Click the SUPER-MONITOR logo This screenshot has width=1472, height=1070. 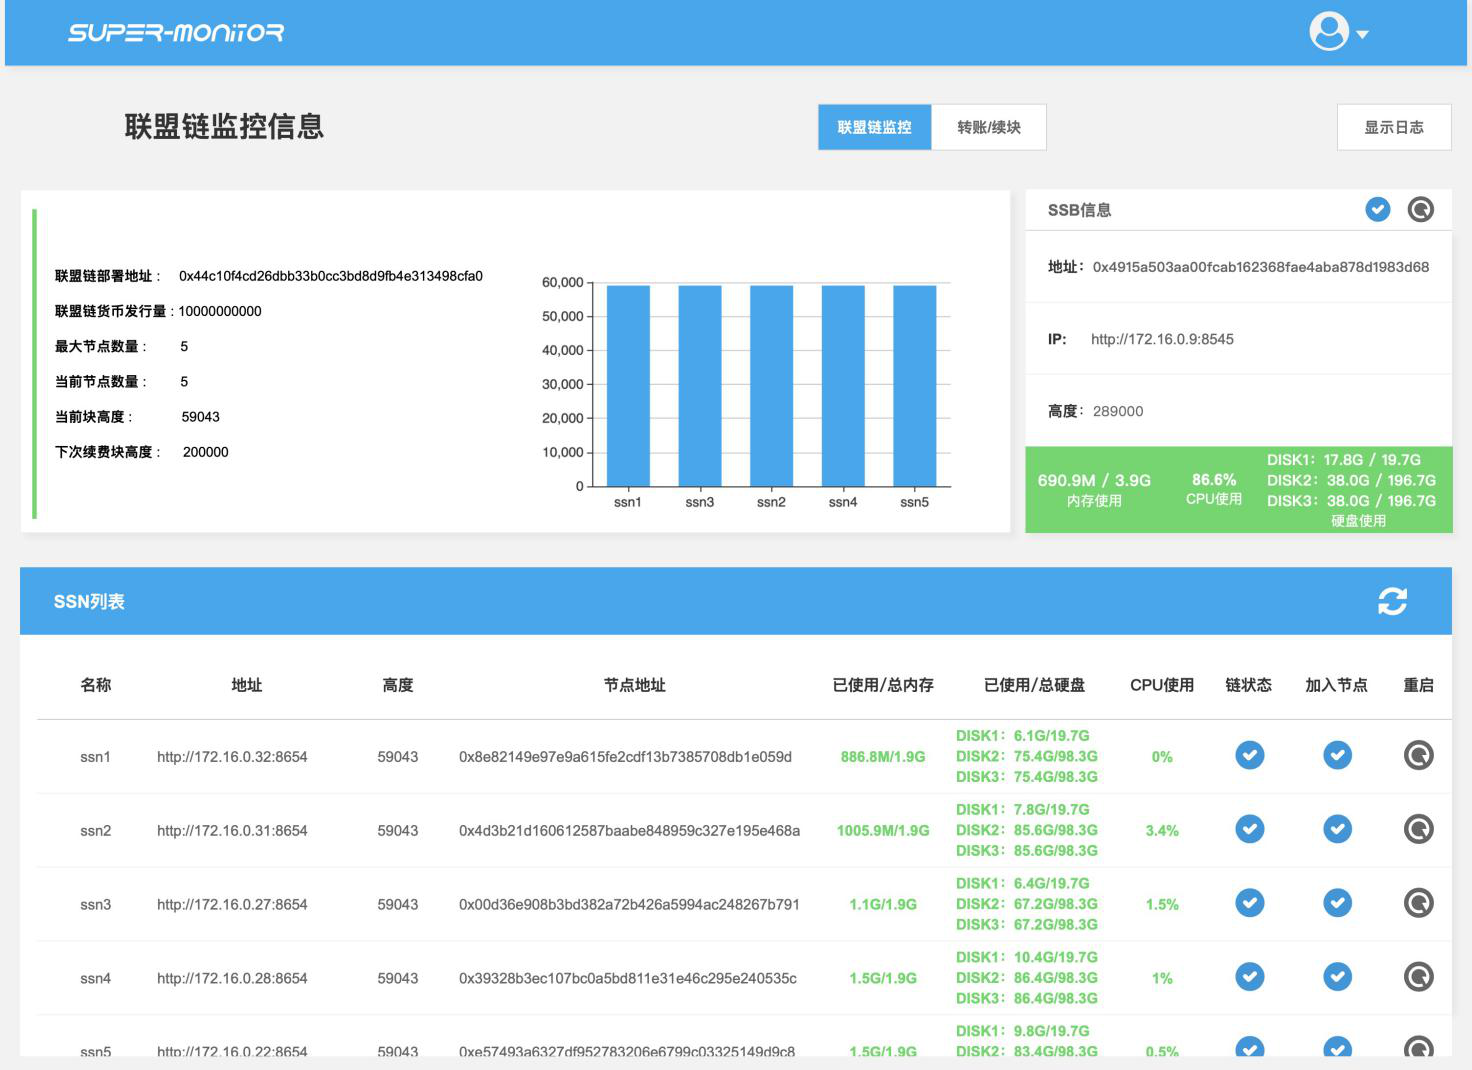coord(176,33)
